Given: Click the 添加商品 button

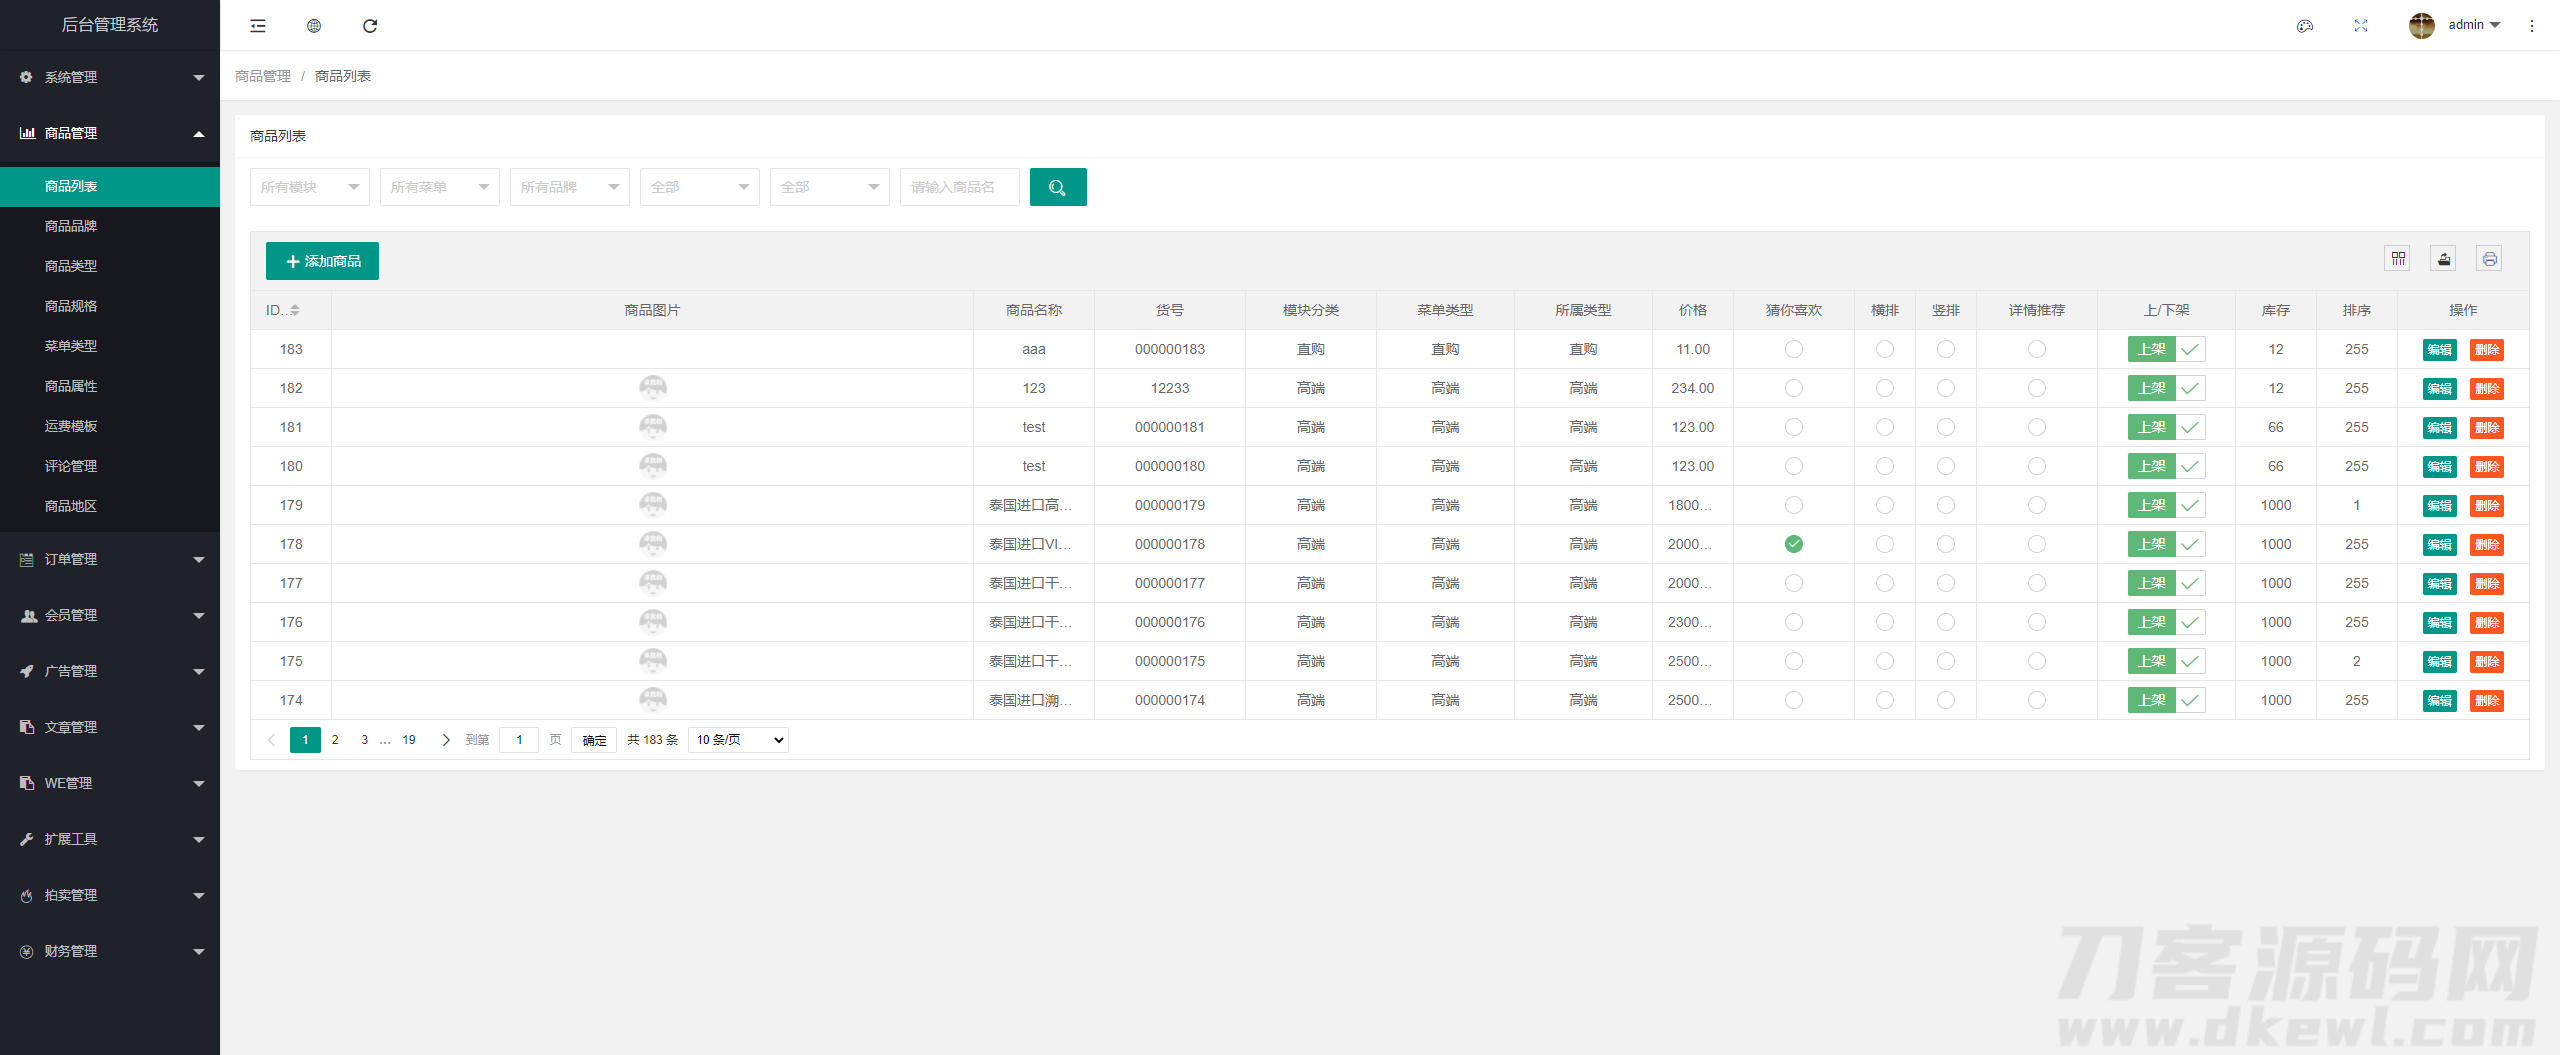Looking at the screenshot, I should point(322,261).
